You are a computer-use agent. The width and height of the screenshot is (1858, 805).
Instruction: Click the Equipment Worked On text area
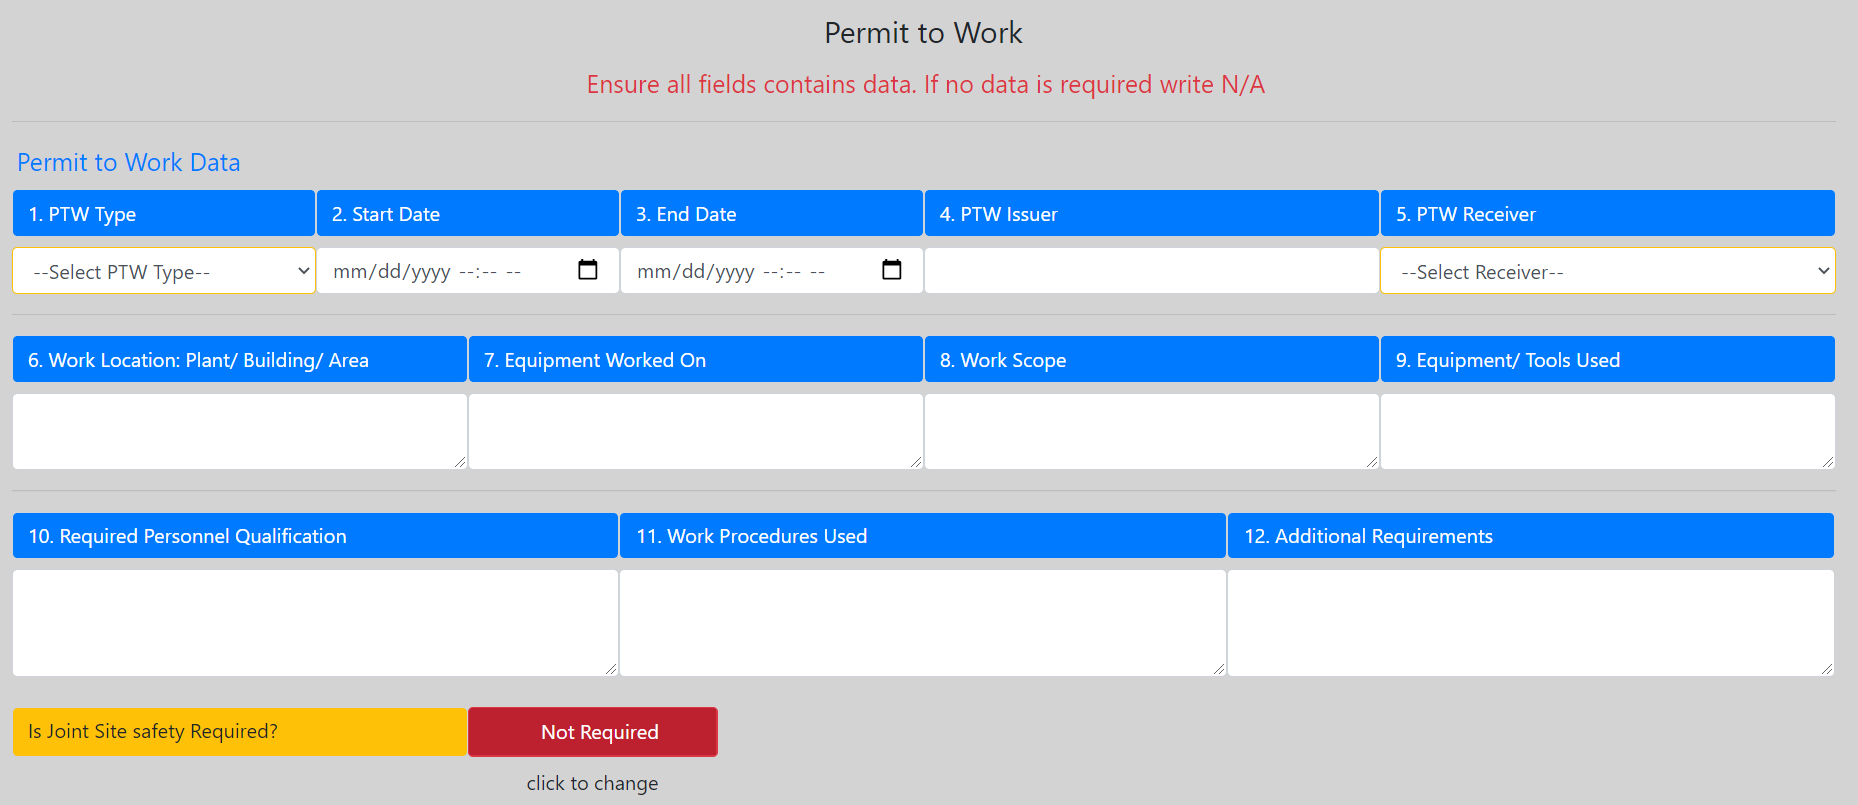pos(696,431)
